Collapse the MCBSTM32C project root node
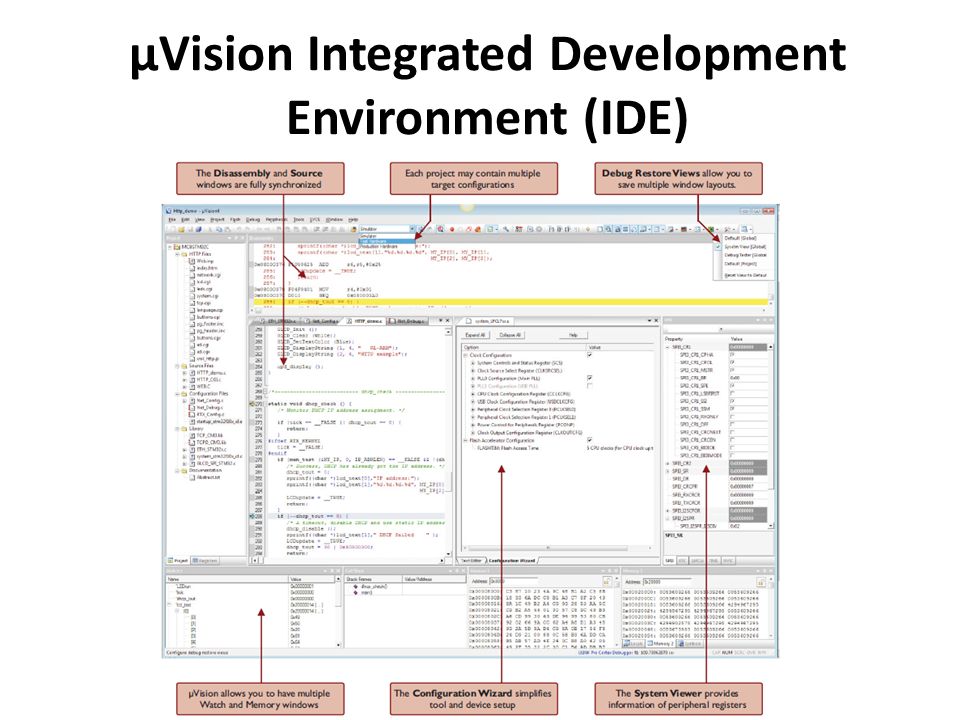Screen dimensions: 960x720 [x=171, y=247]
